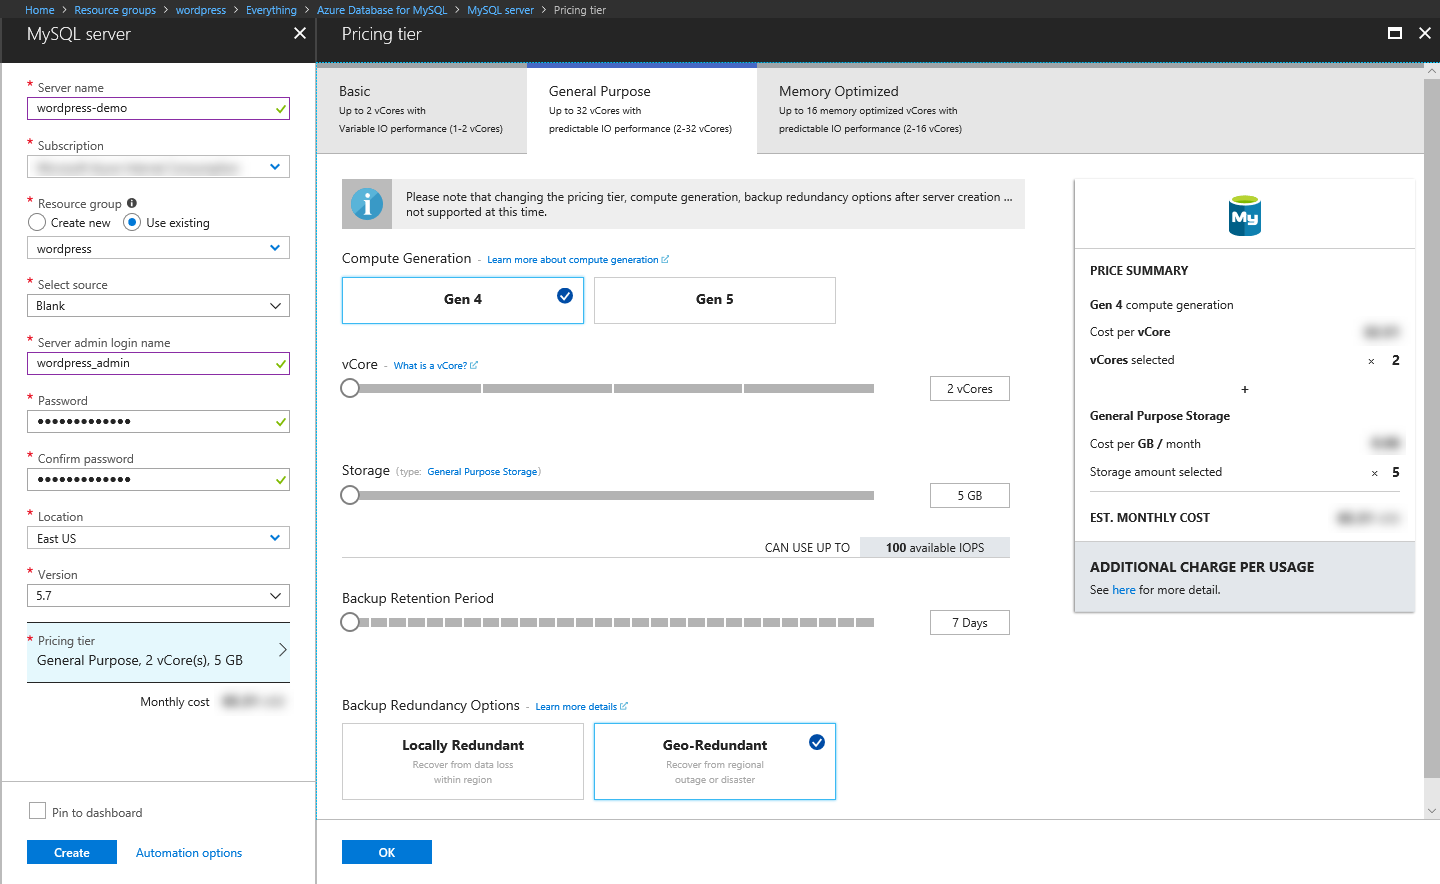
Task: Choose Gen 4 compute generation
Action: pyautogui.click(x=463, y=300)
